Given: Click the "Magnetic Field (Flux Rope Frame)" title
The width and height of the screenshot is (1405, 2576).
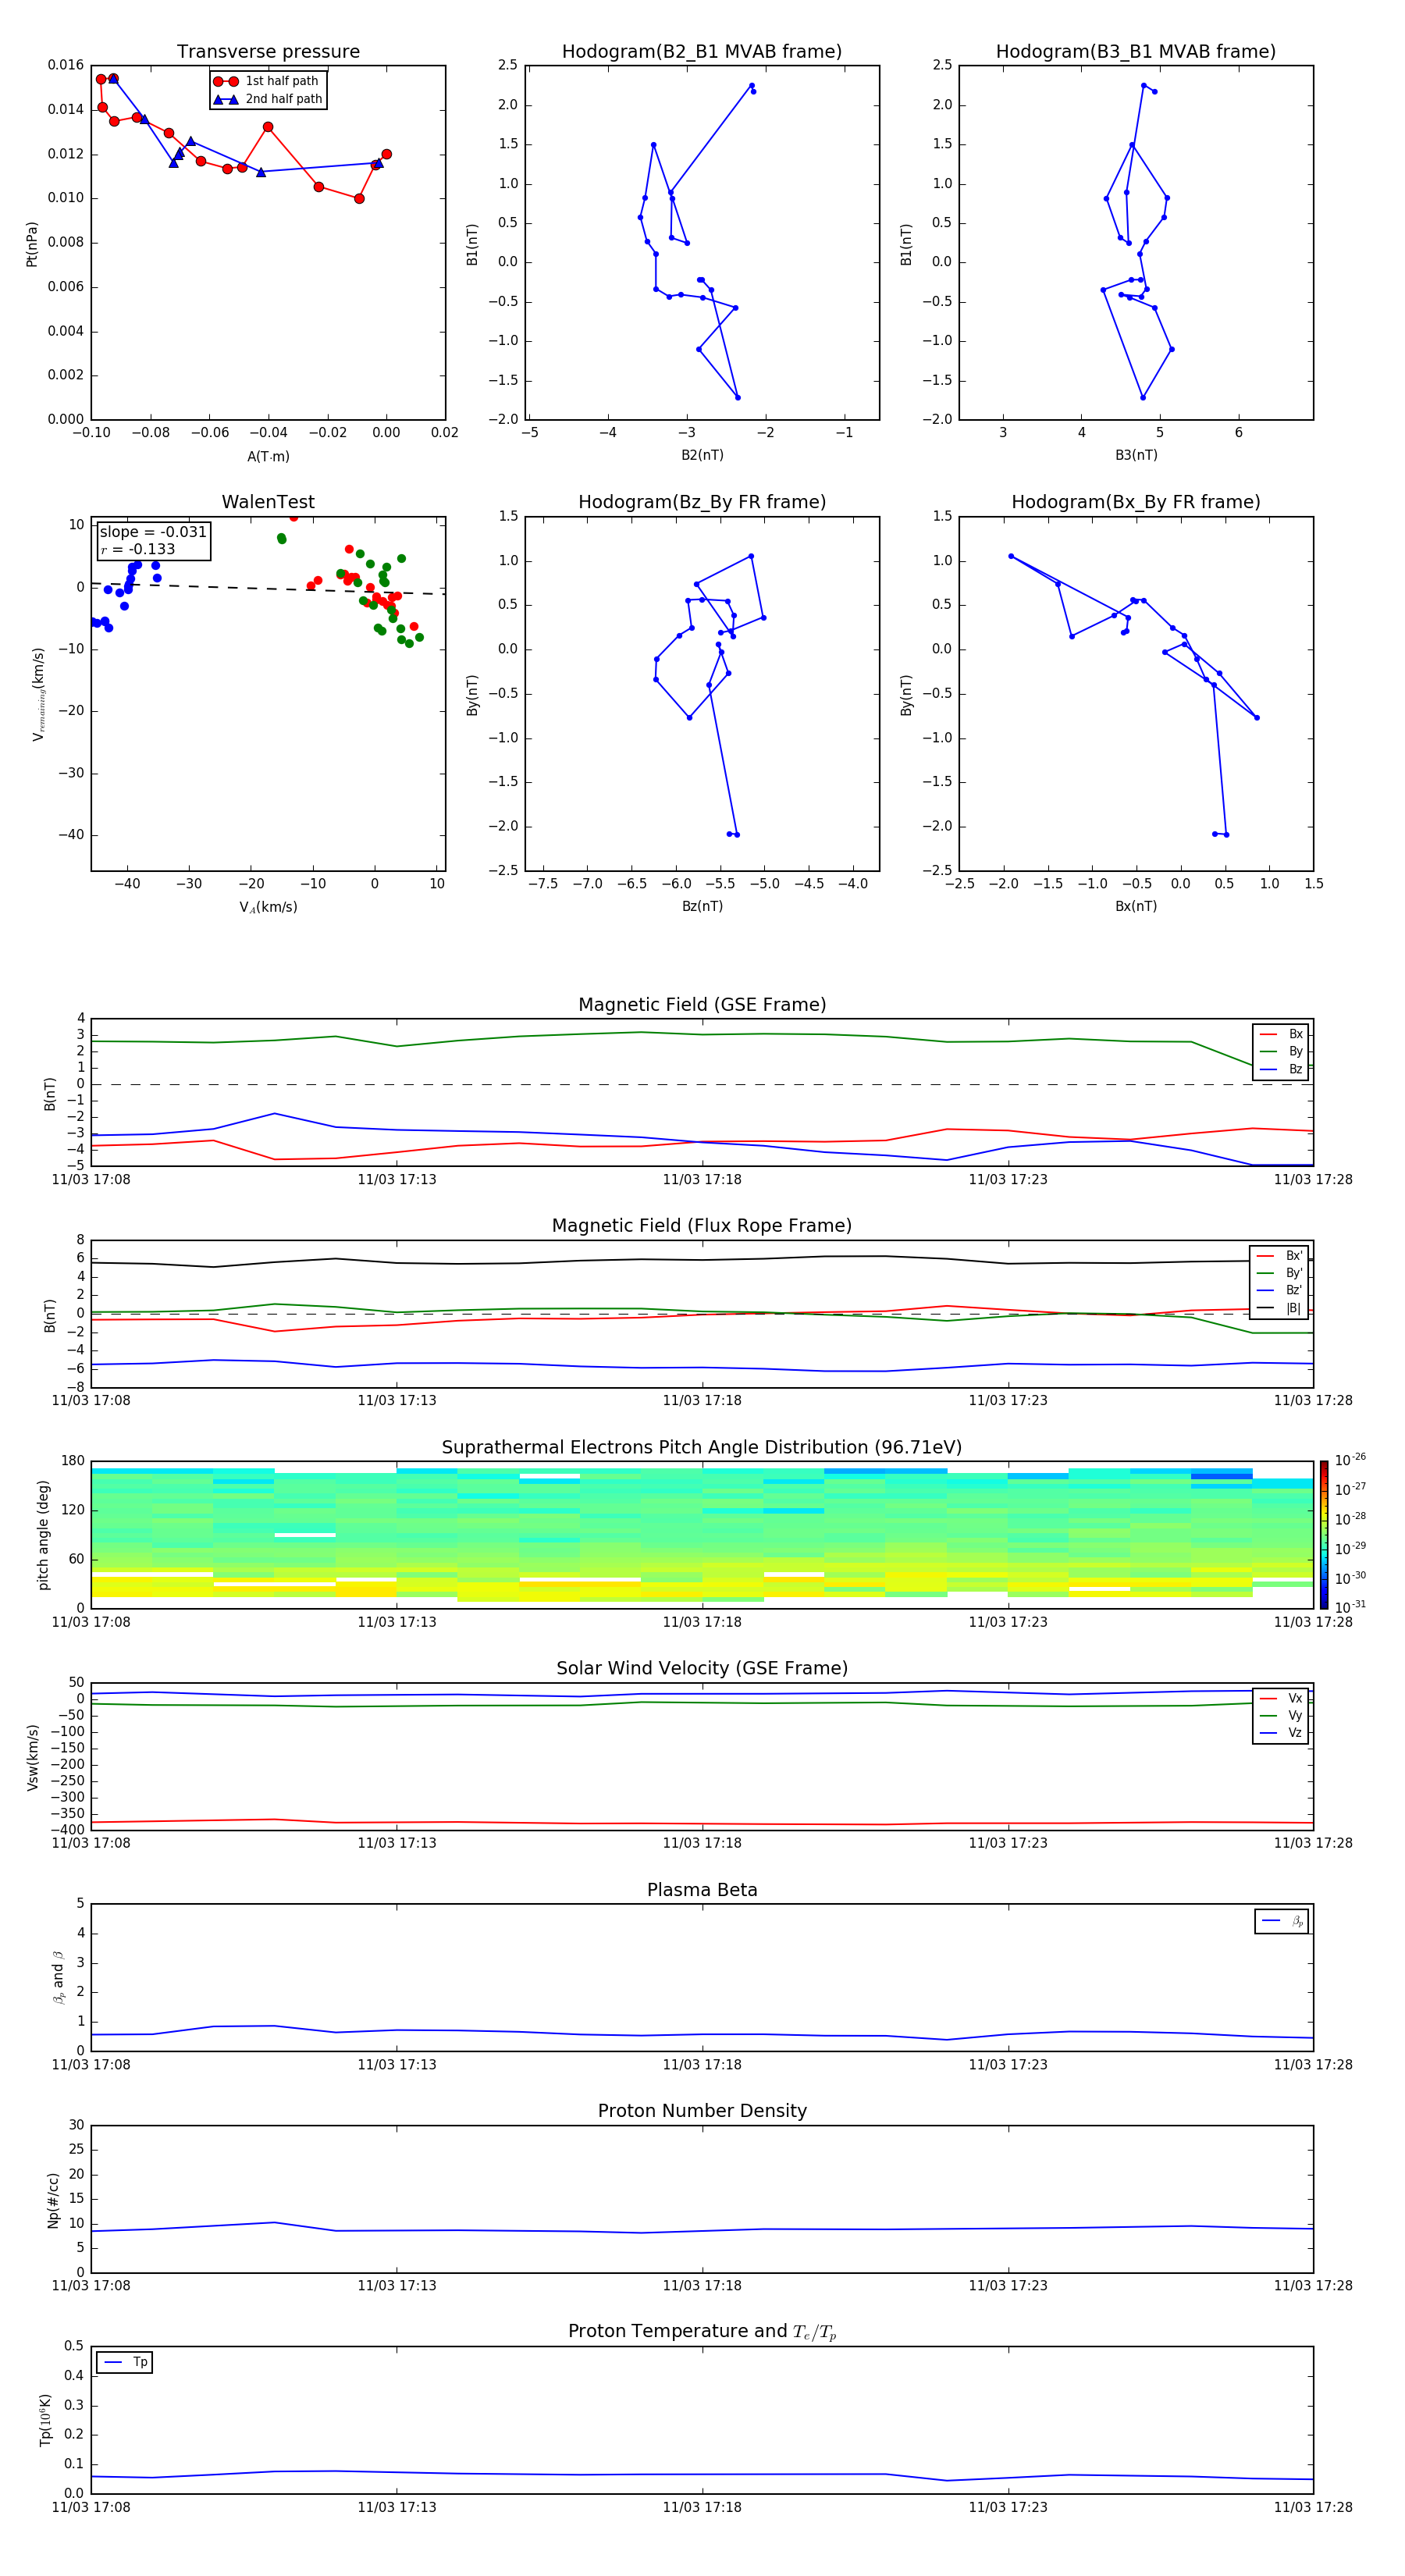Looking at the screenshot, I should 702,1226.
